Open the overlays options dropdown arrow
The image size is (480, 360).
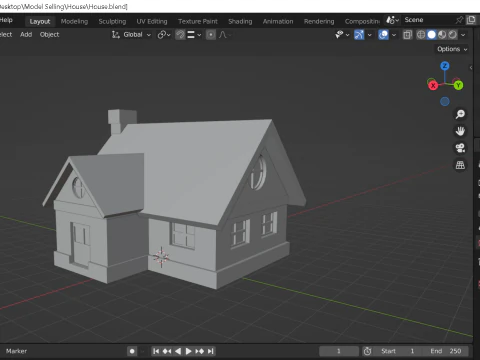pos(394,35)
